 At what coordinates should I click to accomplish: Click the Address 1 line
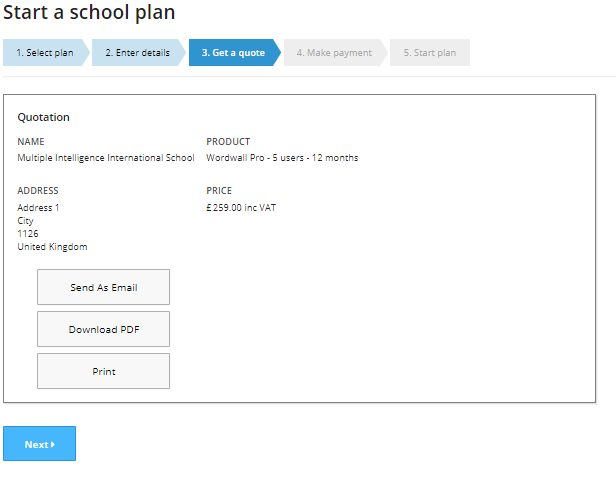click(x=38, y=207)
